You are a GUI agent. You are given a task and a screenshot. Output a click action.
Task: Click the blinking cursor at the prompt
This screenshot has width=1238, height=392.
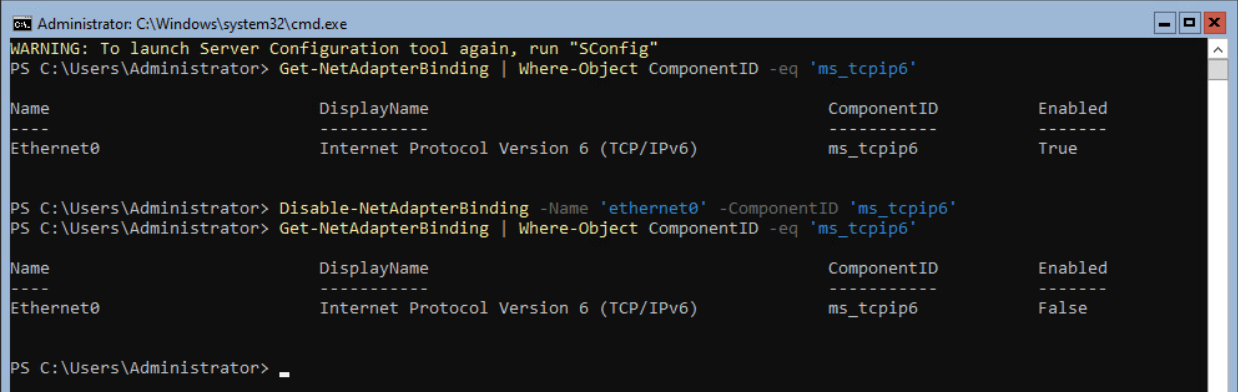pyautogui.click(x=284, y=373)
